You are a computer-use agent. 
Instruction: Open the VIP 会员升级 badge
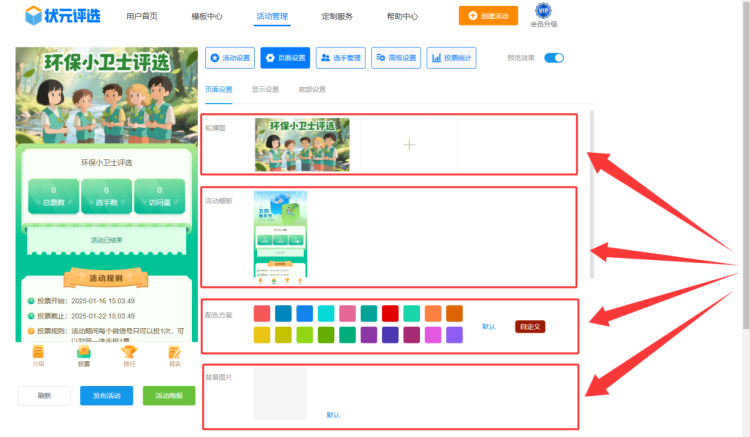coord(543,15)
